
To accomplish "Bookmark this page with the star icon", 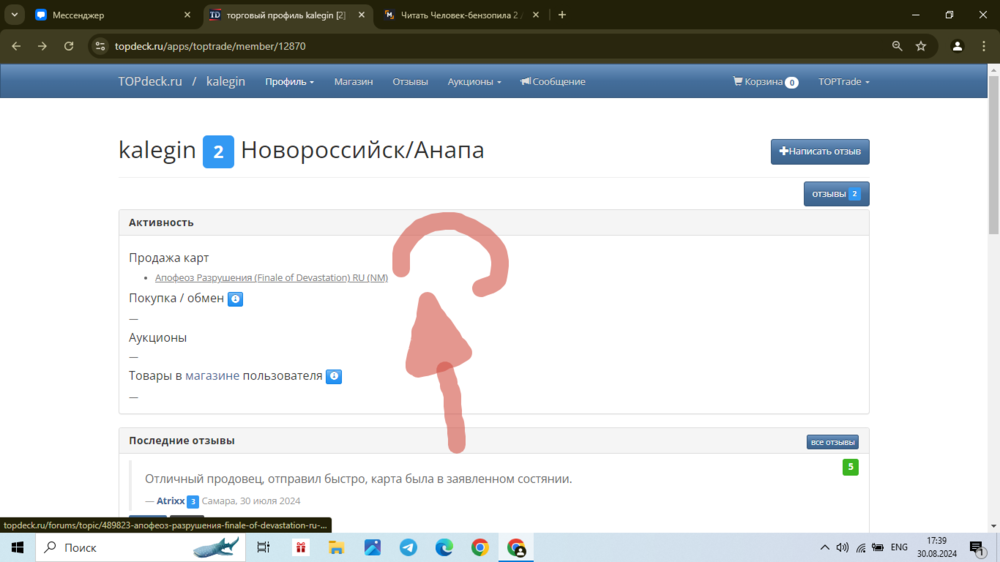I will tap(921, 46).
